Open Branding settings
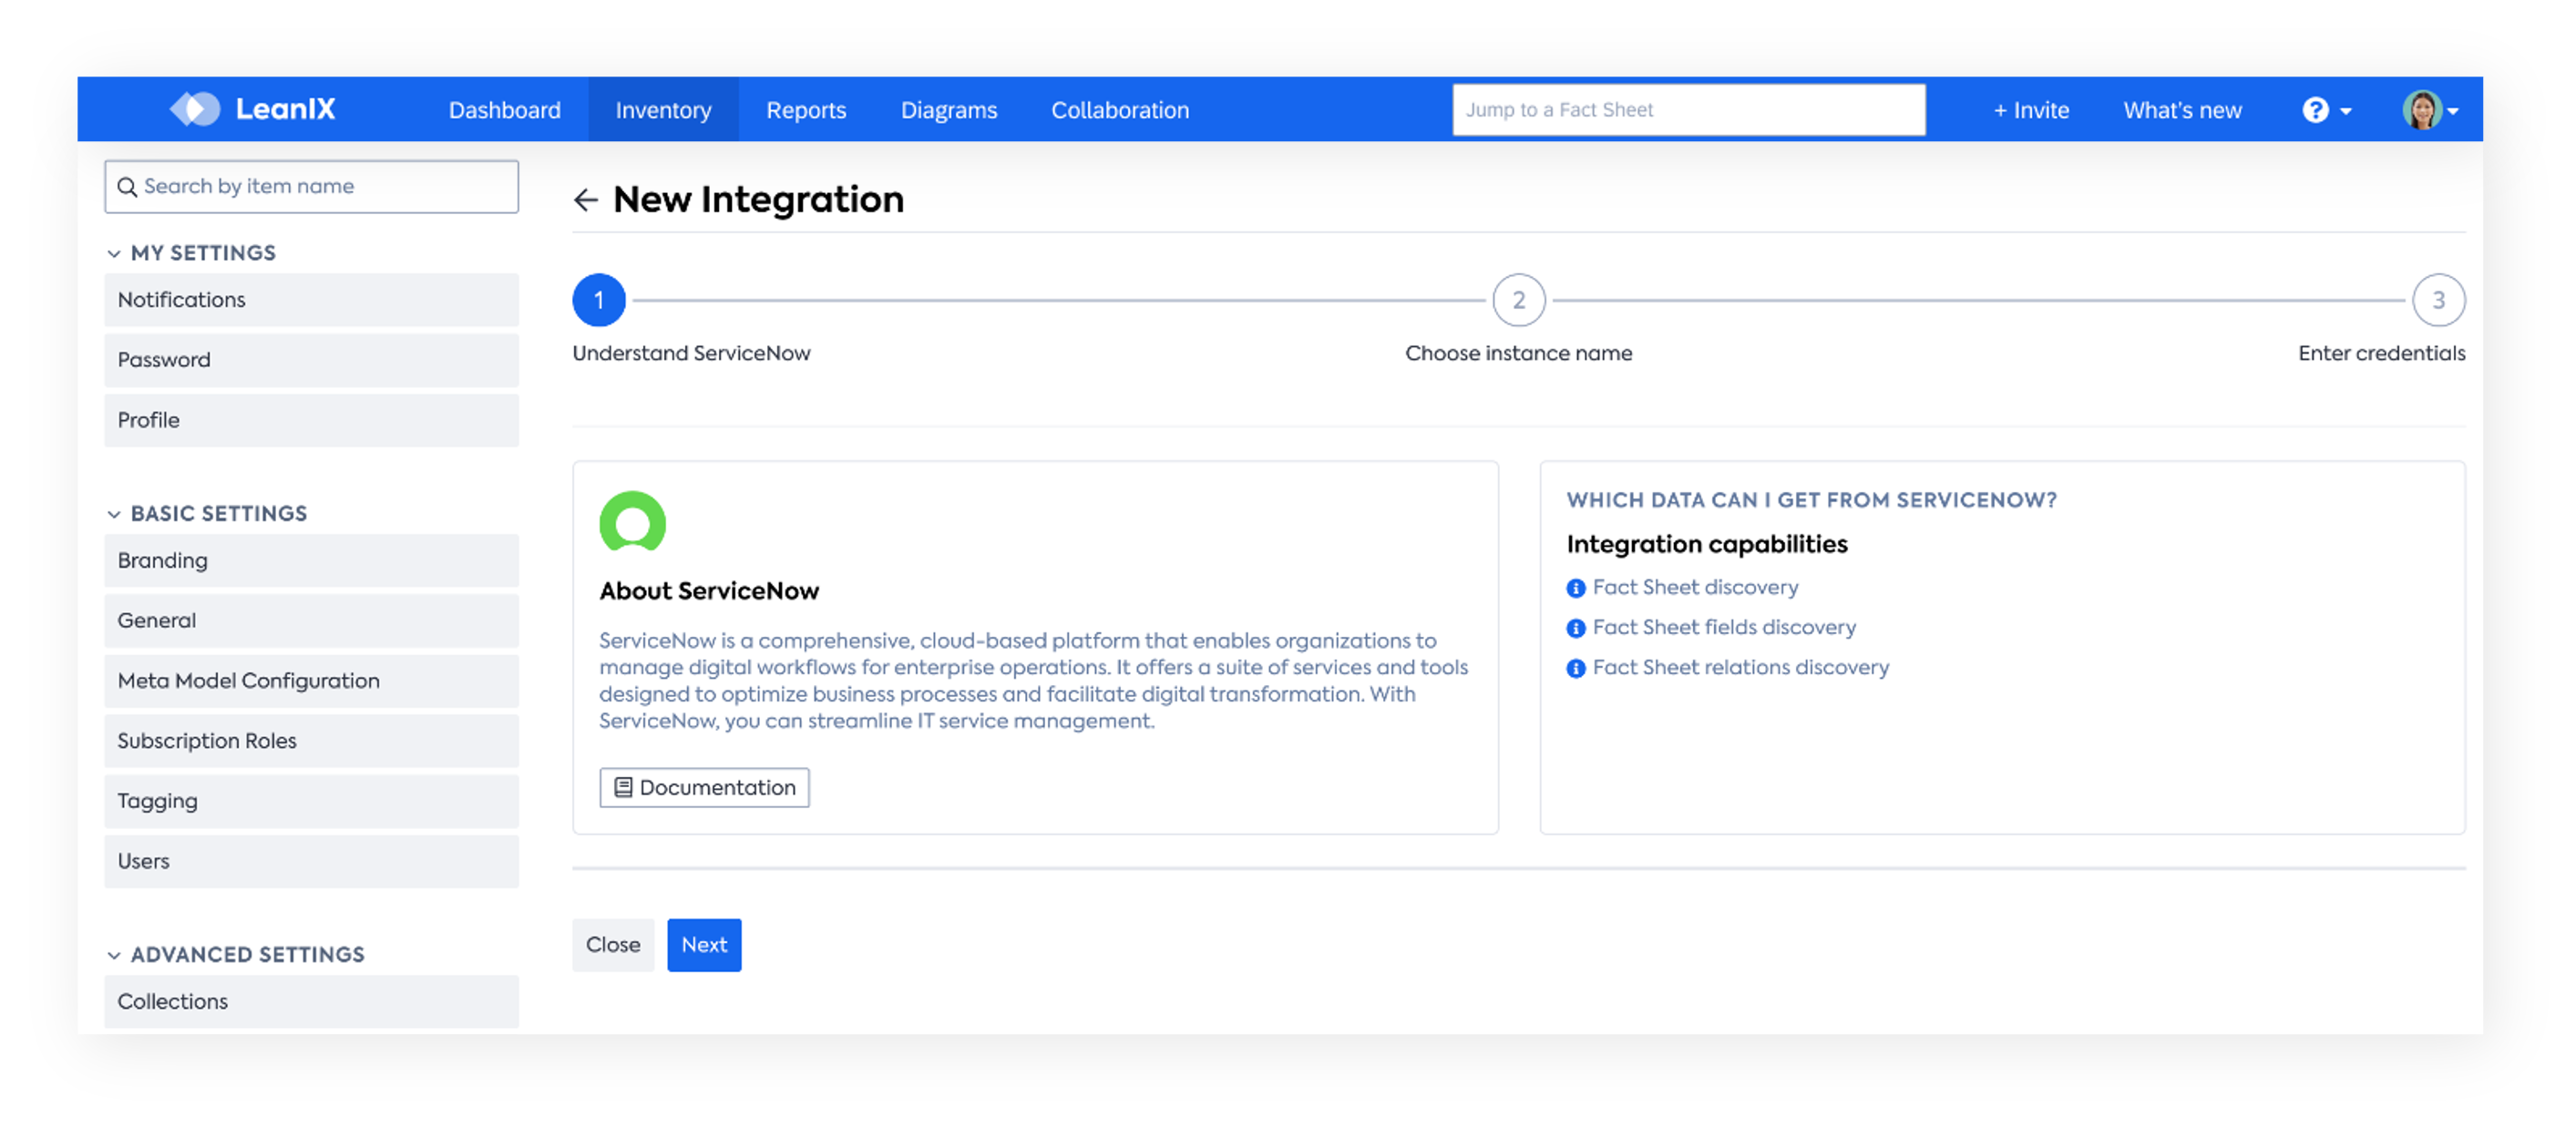2576x1127 pixels. point(311,561)
